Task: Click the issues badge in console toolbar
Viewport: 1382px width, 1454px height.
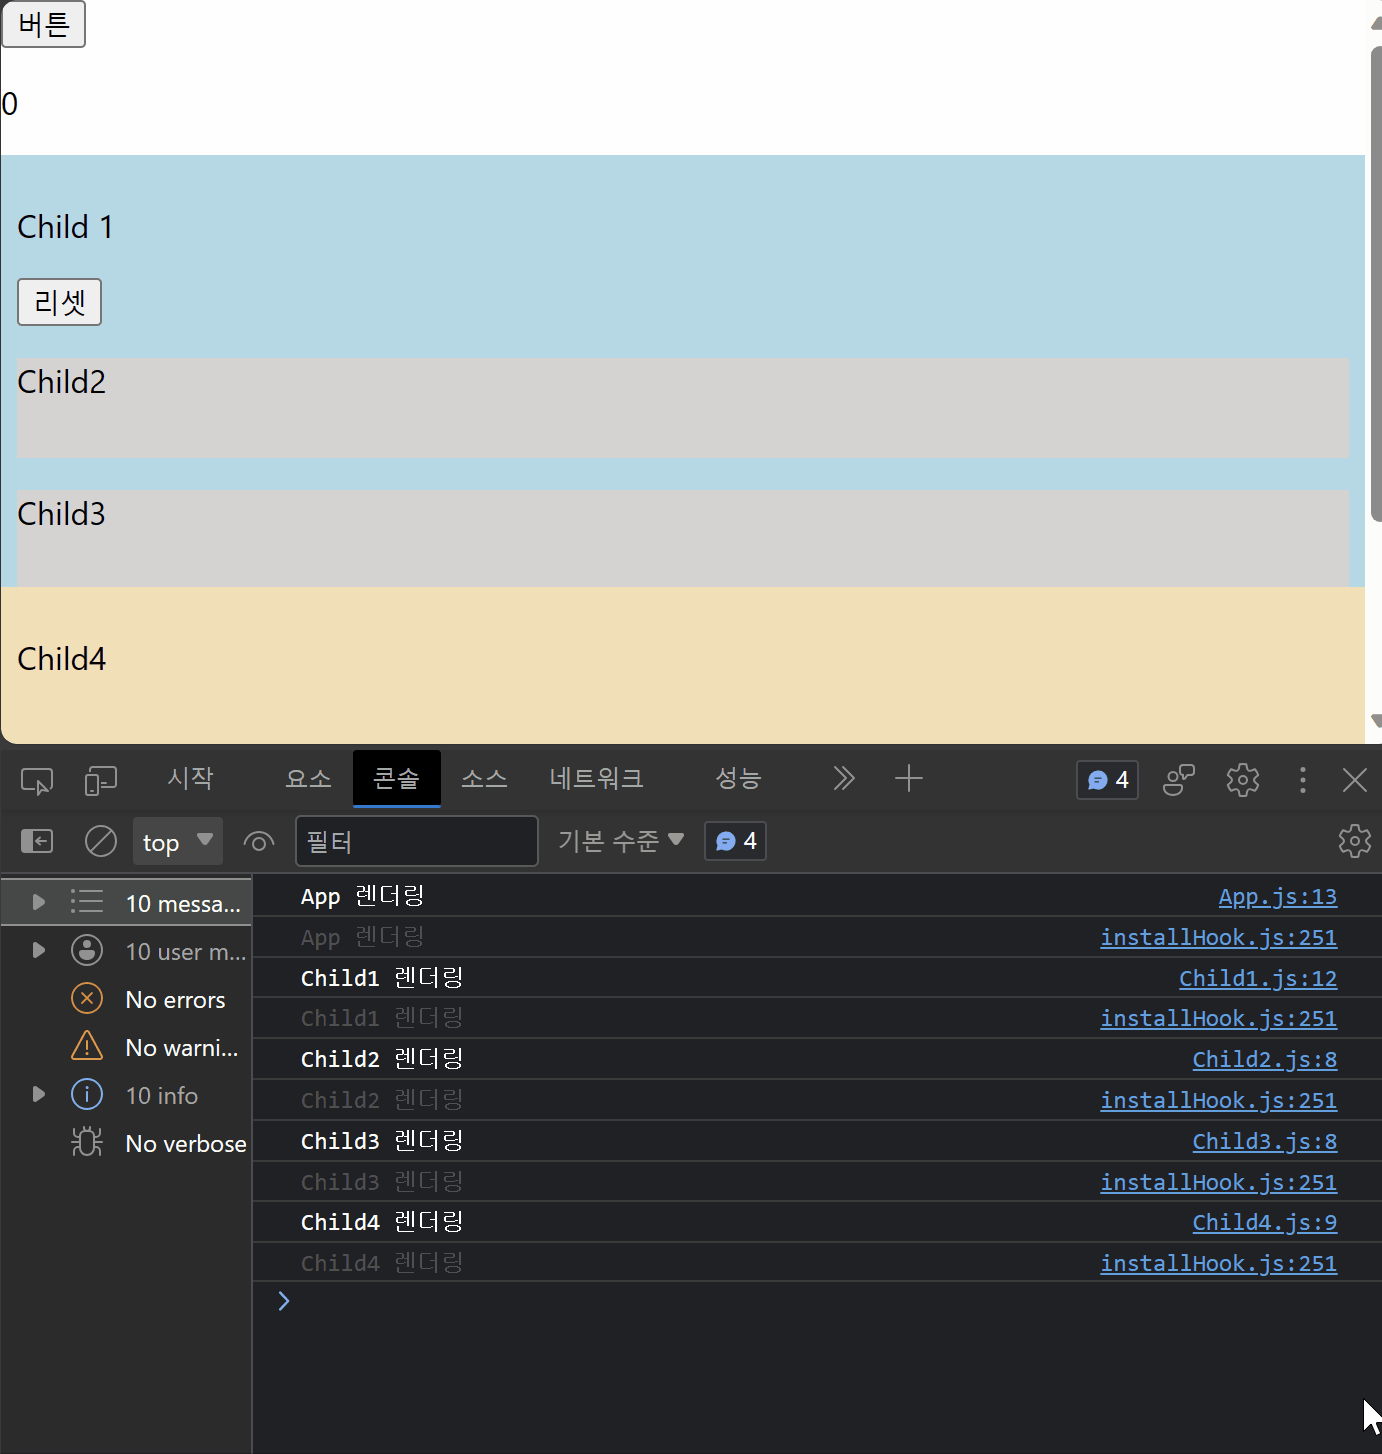Action: [735, 841]
